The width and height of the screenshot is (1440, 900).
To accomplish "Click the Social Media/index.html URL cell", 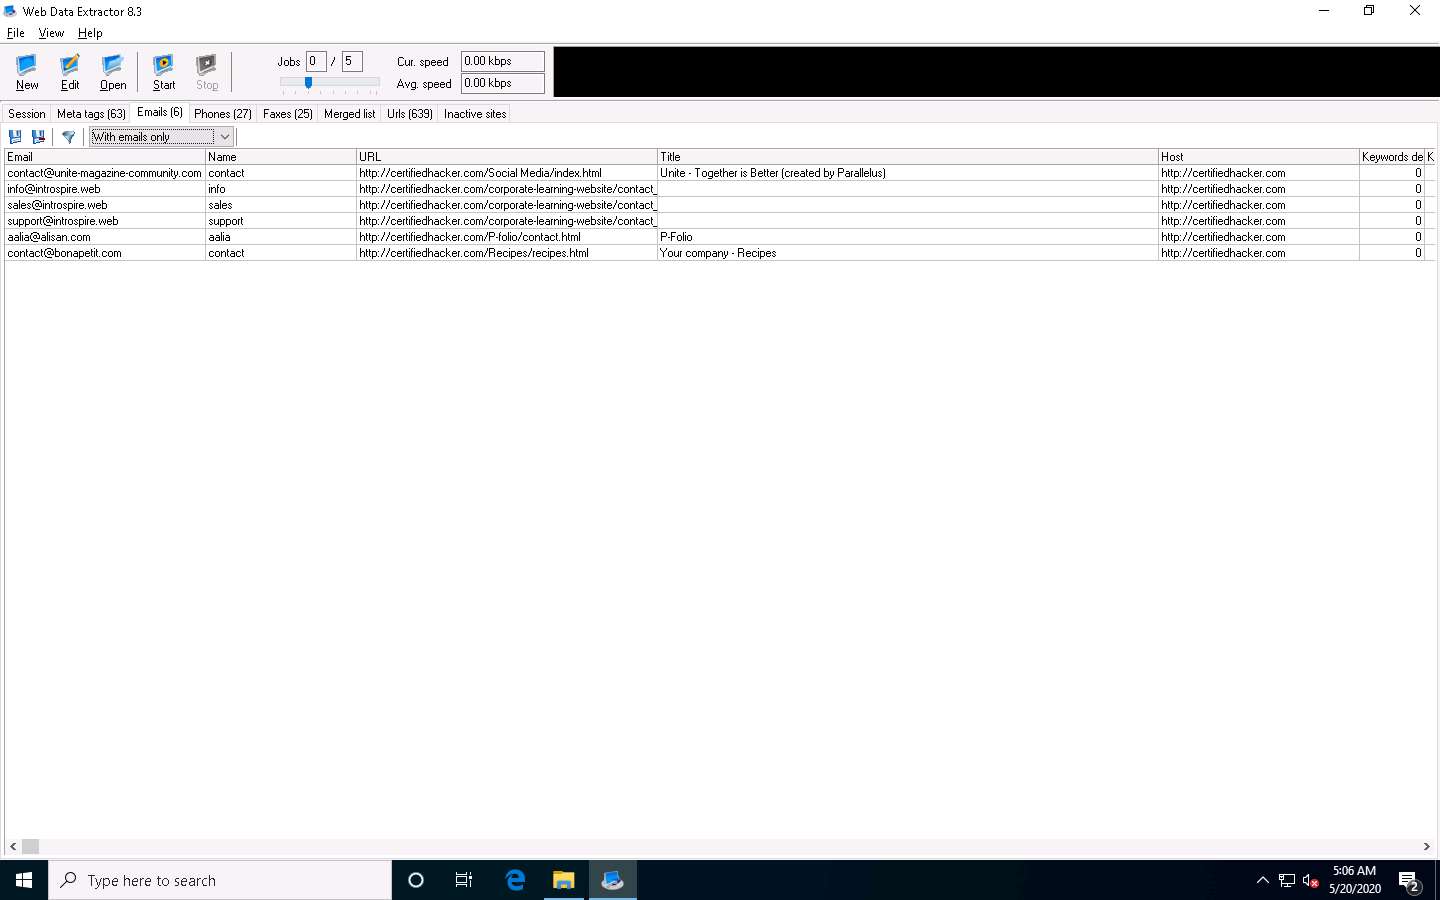I will [507, 173].
